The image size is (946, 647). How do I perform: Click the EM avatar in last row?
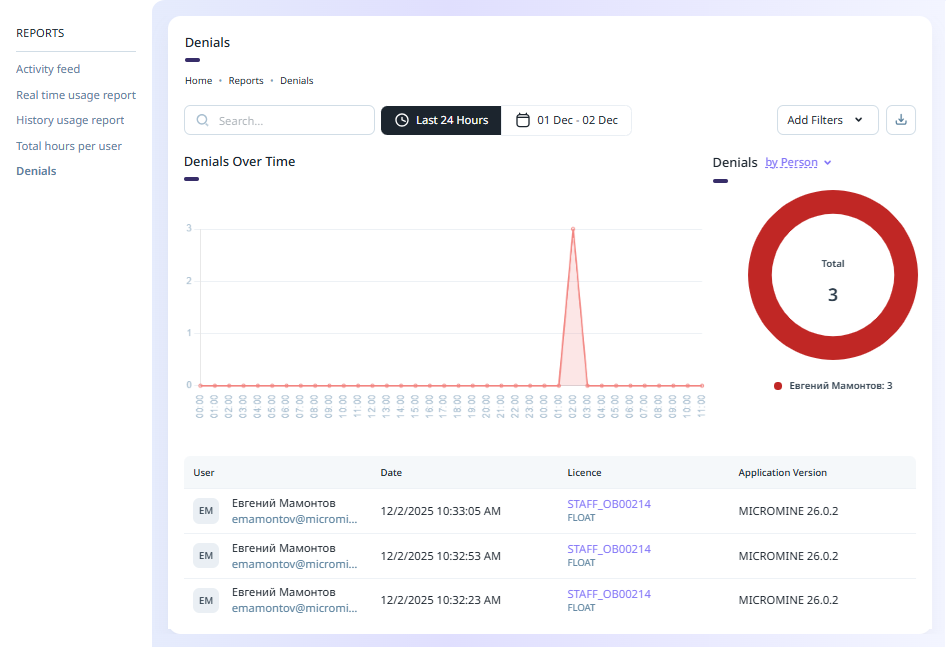pos(205,600)
